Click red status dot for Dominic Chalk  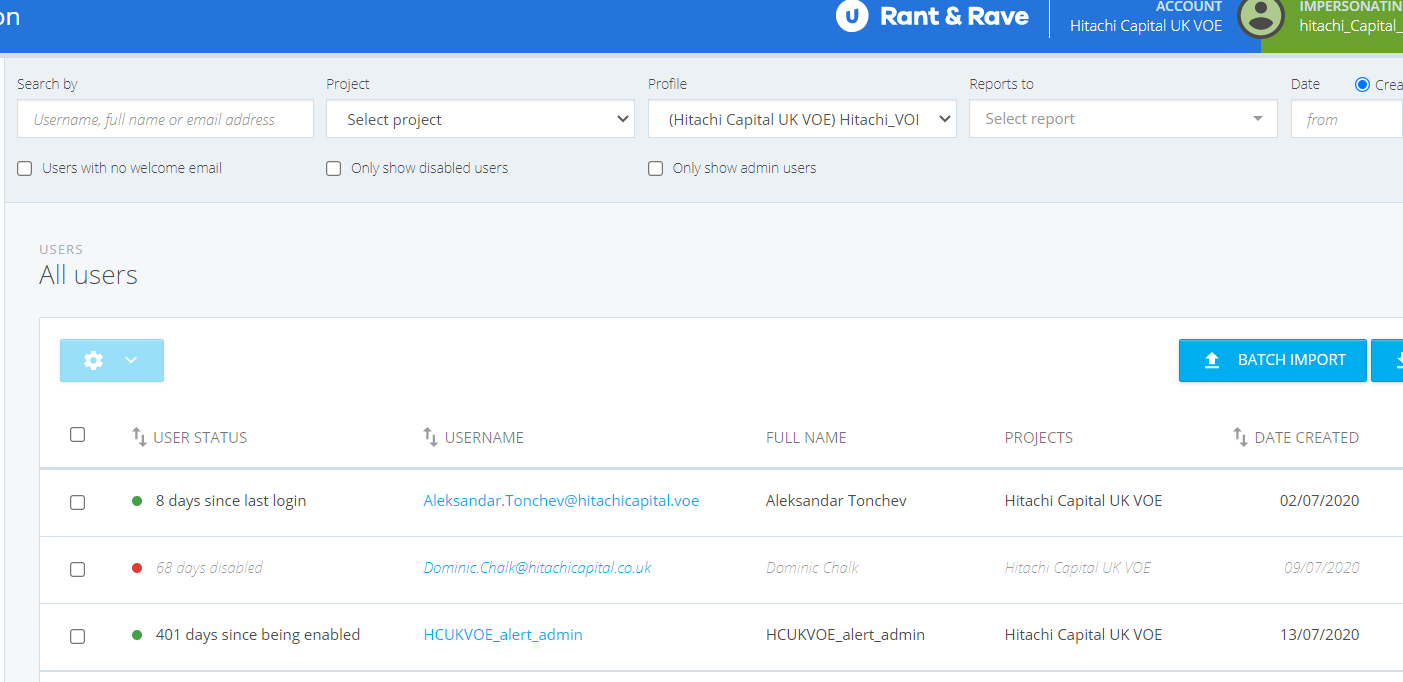pyautogui.click(x=137, y=568)
